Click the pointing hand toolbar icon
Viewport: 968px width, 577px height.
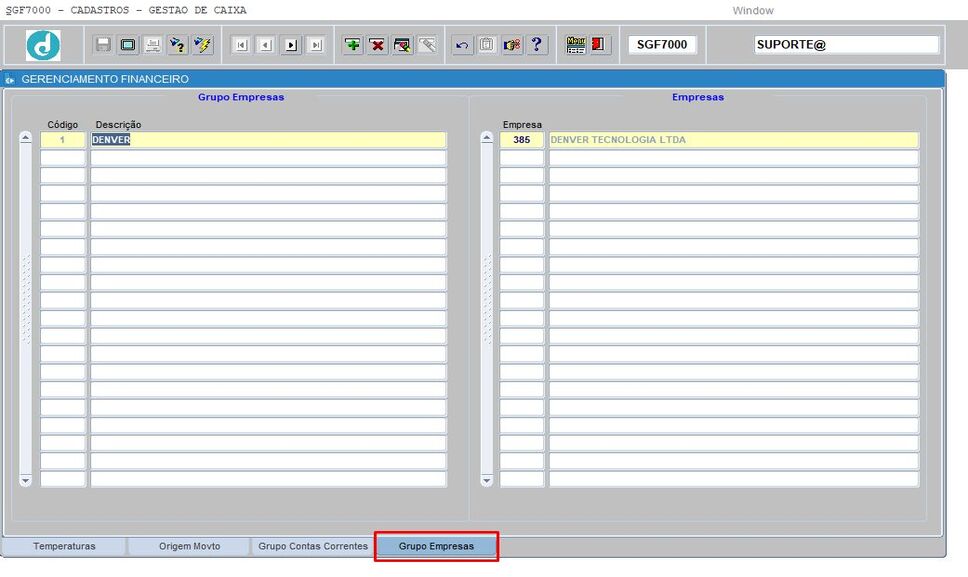tap(512, 44)
